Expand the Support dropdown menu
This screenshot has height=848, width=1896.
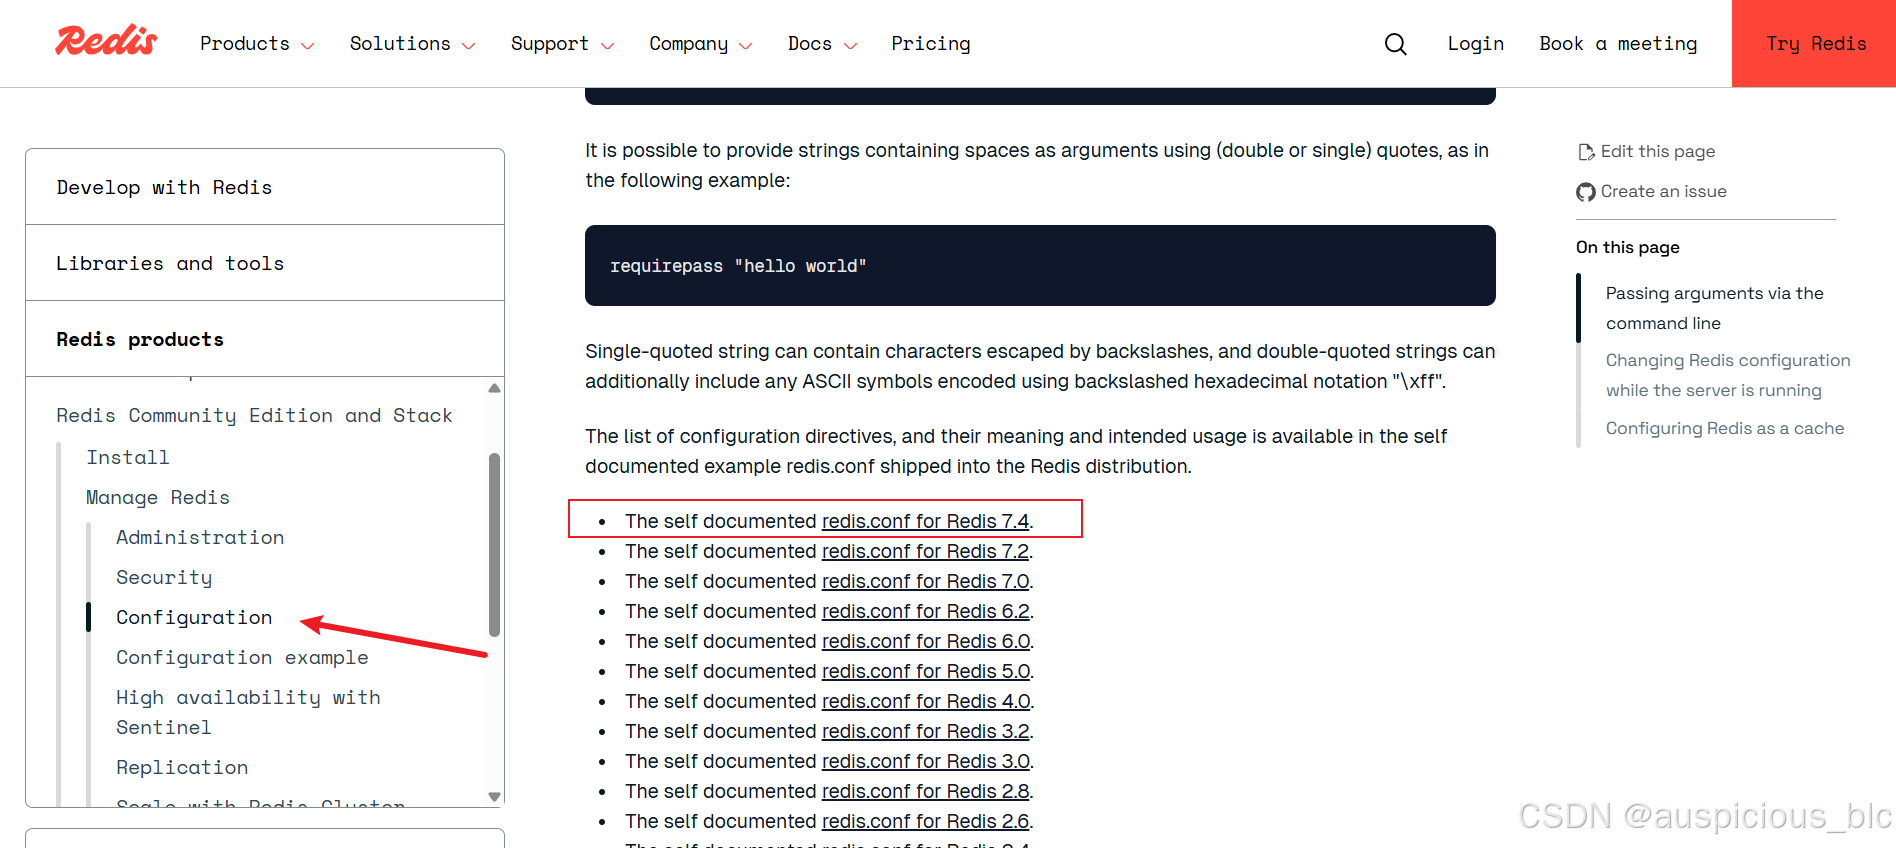pos(562,44)
